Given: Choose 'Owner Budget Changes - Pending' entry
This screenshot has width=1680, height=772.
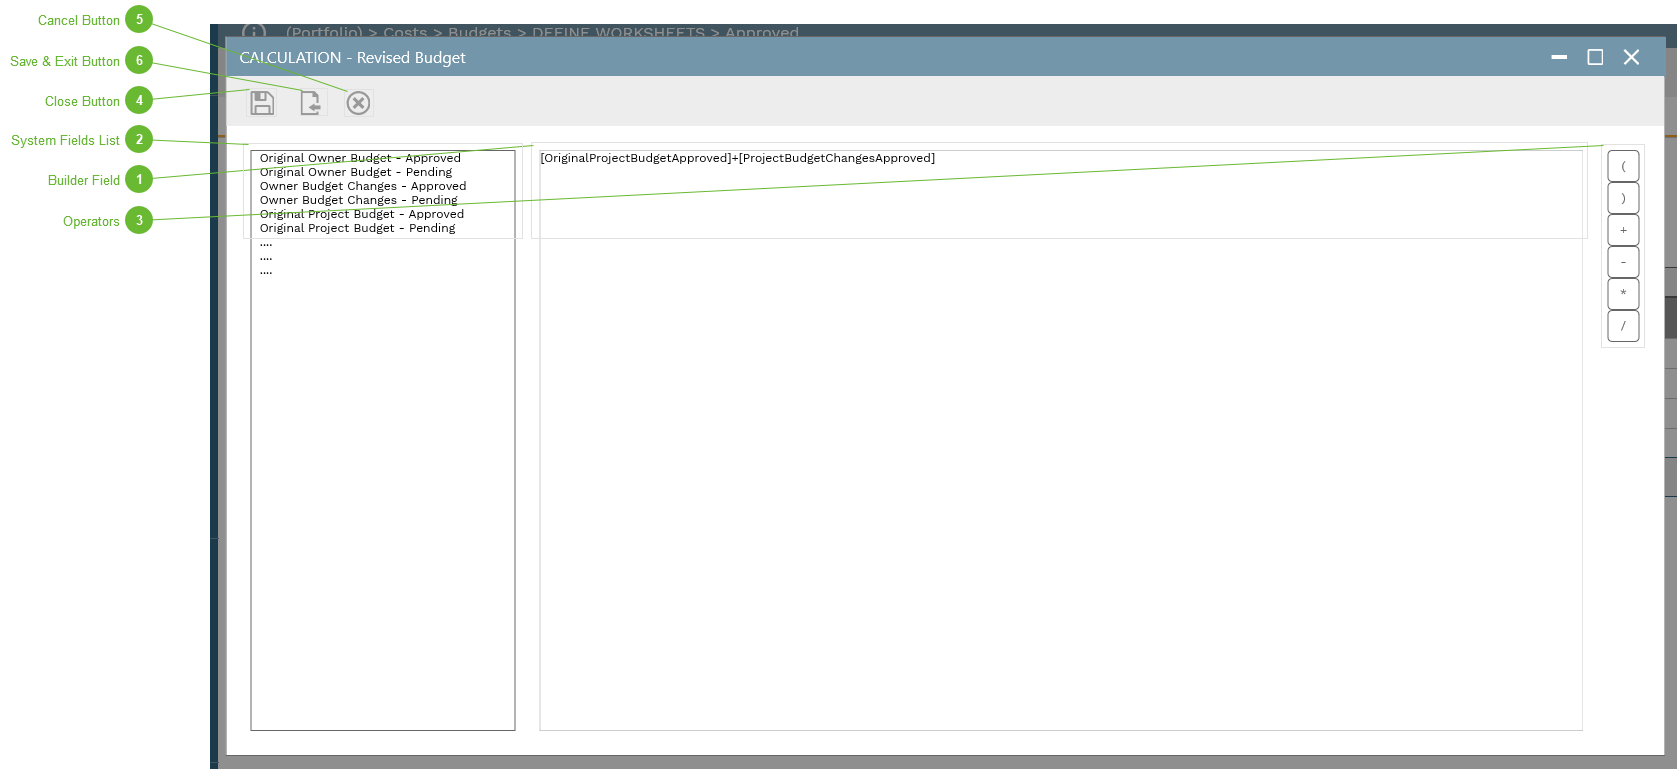Looking at the screenshot, I should [358, 200].
